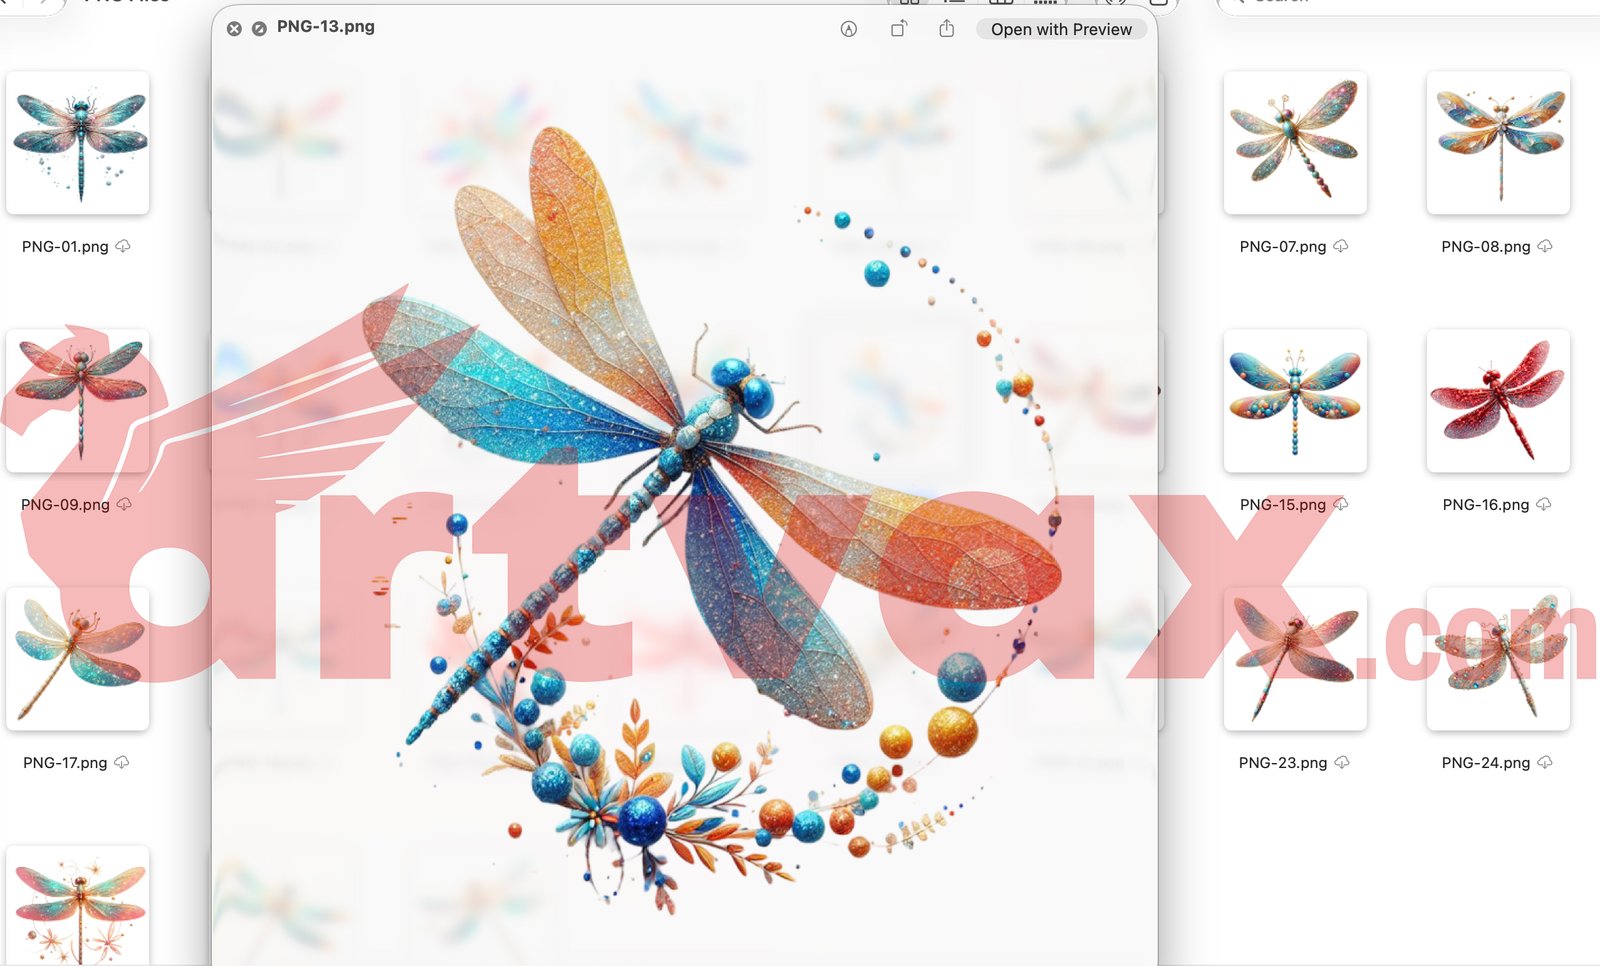The width and height of the screenshot is (1600, 966).
Task: Select the PNG-01.png thumbnail
Action: coord(78,142)
